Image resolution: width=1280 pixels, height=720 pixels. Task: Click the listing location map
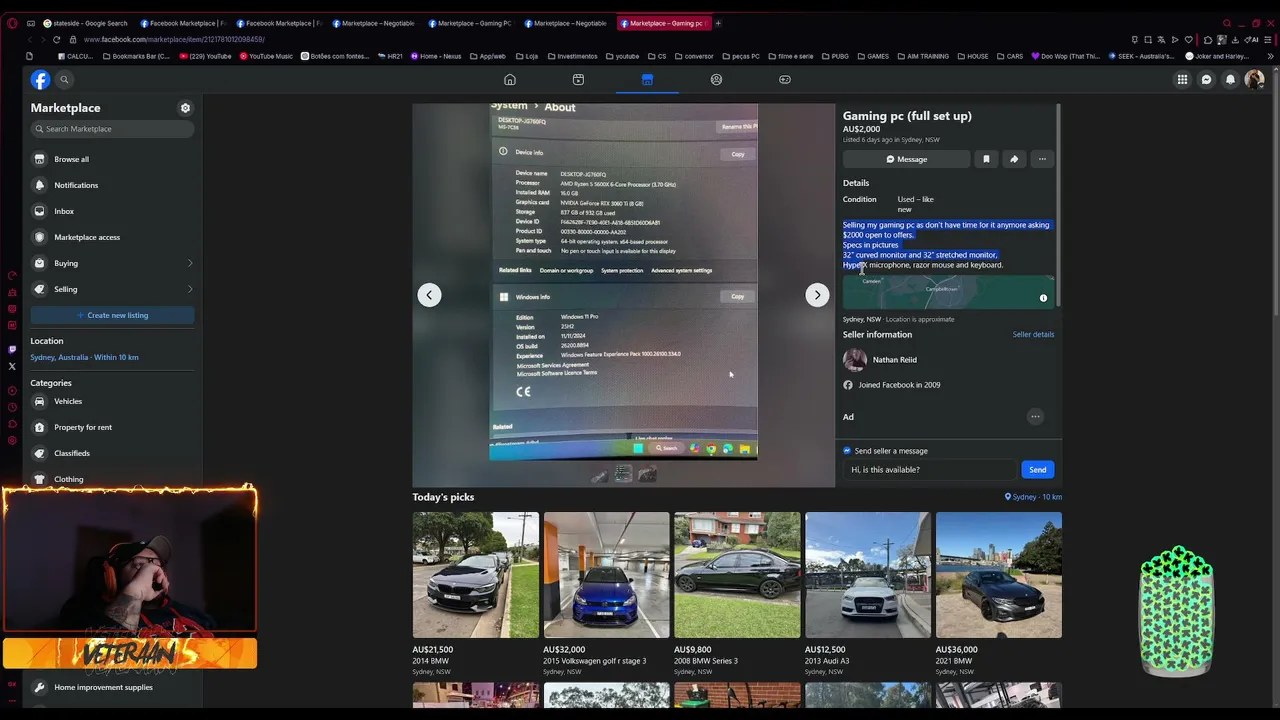tap(948, 291)
